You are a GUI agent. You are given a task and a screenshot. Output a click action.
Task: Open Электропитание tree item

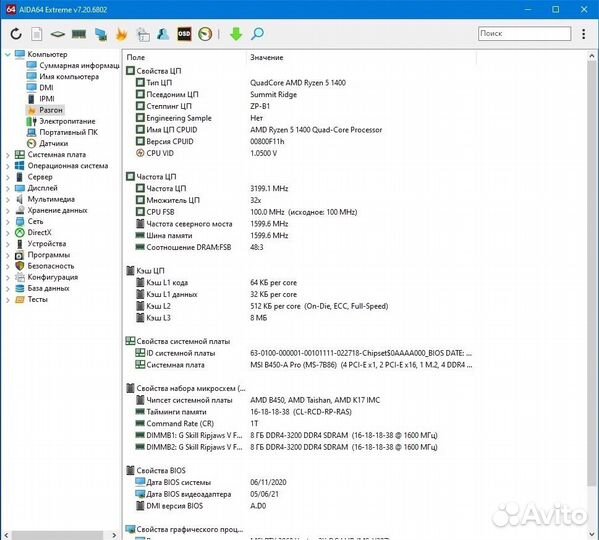point(60,121)
